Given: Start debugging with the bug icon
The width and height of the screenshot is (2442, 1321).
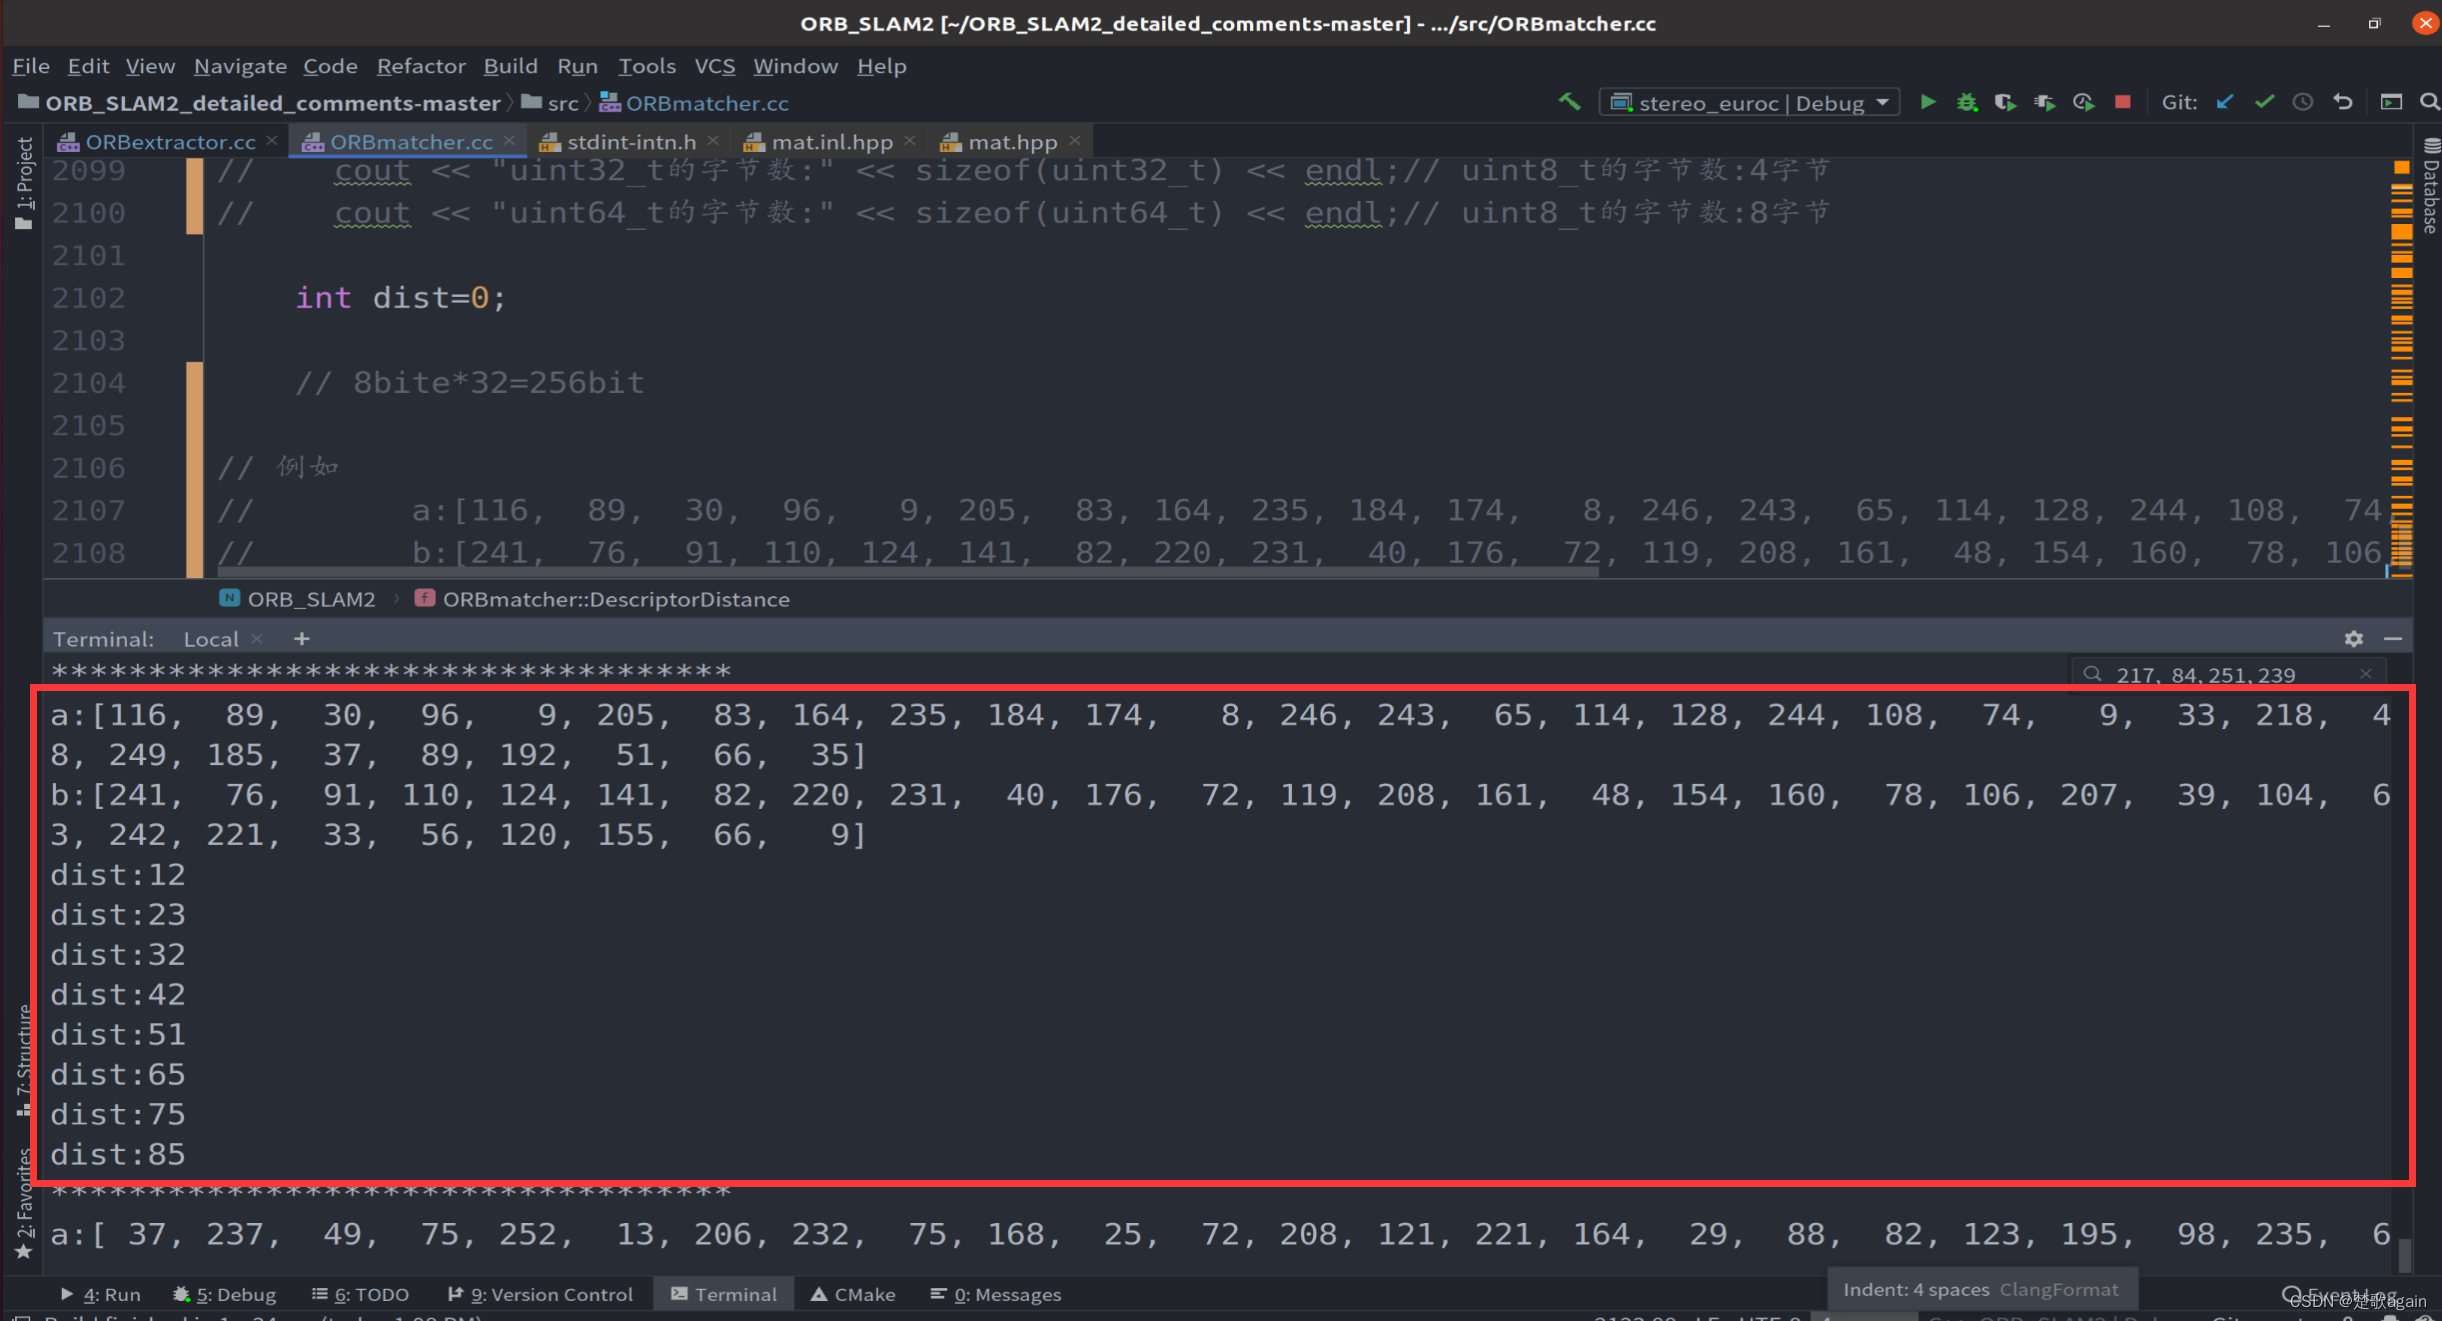Looking at the screenshot, I should (x=1967, y=103).
